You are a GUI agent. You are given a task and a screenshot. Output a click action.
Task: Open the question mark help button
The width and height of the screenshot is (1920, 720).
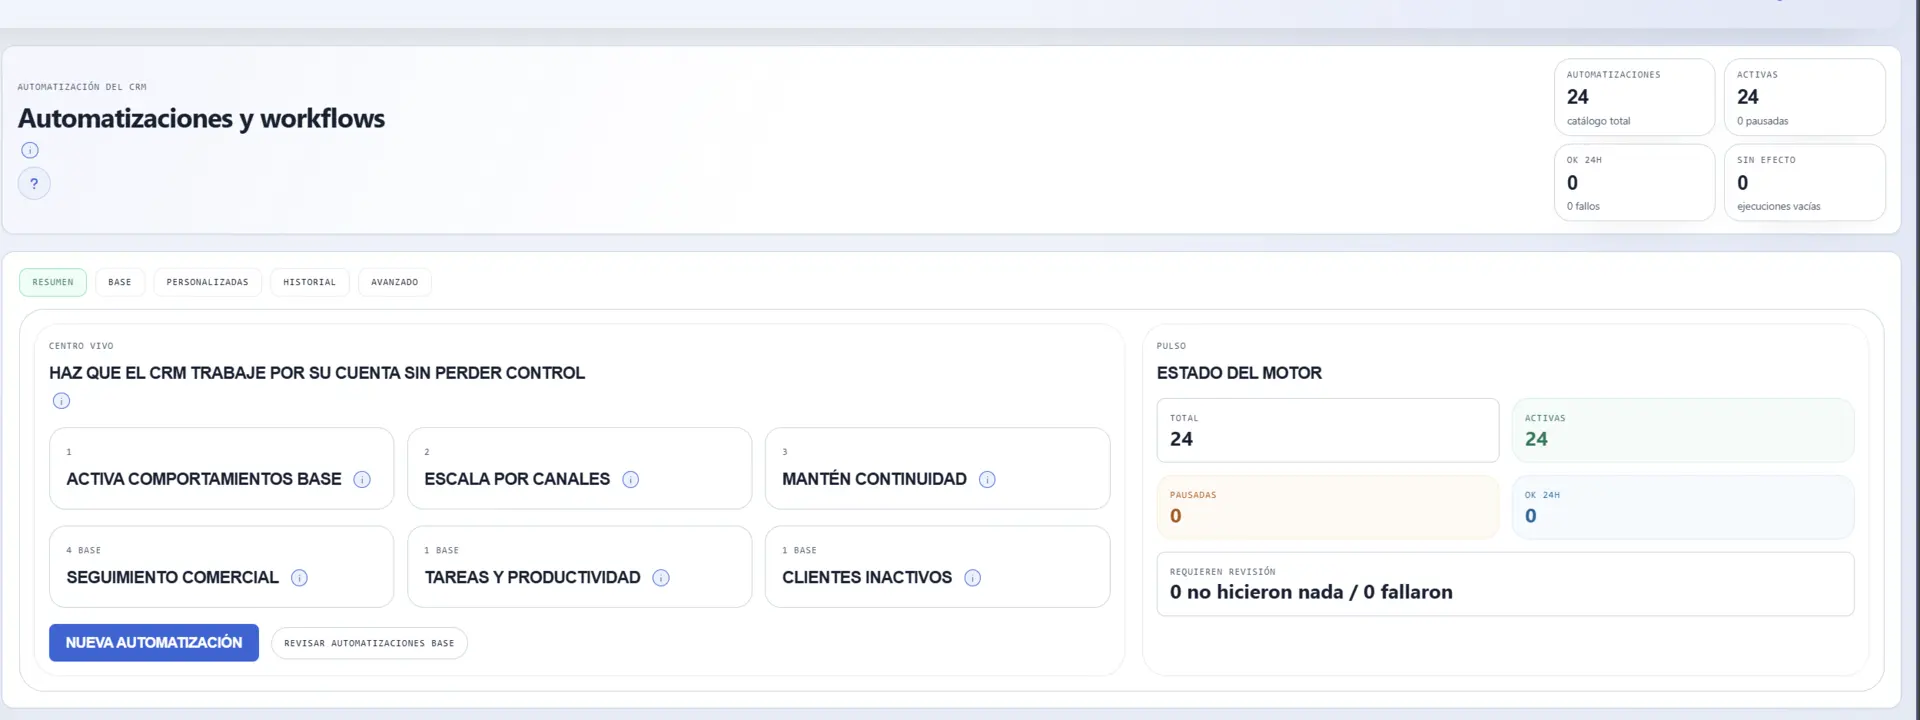[34, 183]
